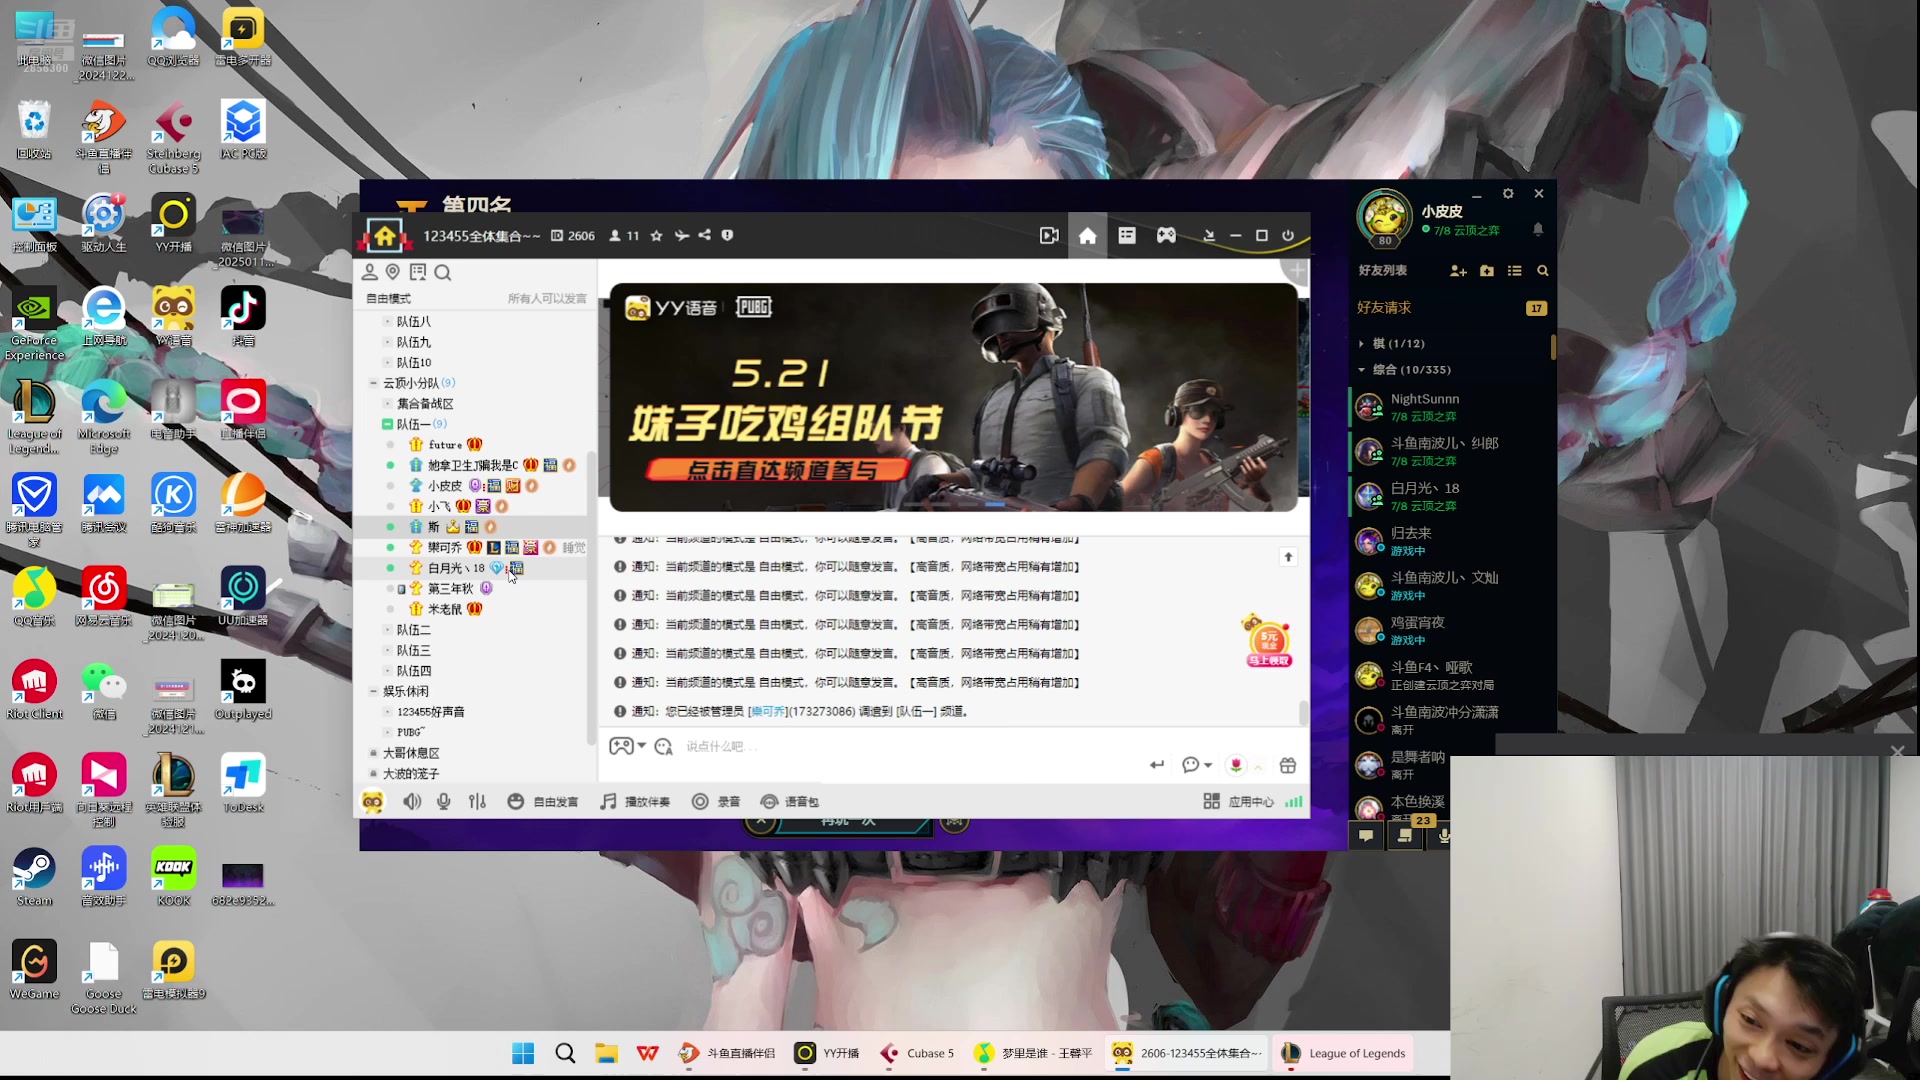Click add friend icon in League friends panel
The image size is (1920, 1080).
point(1458,271)
